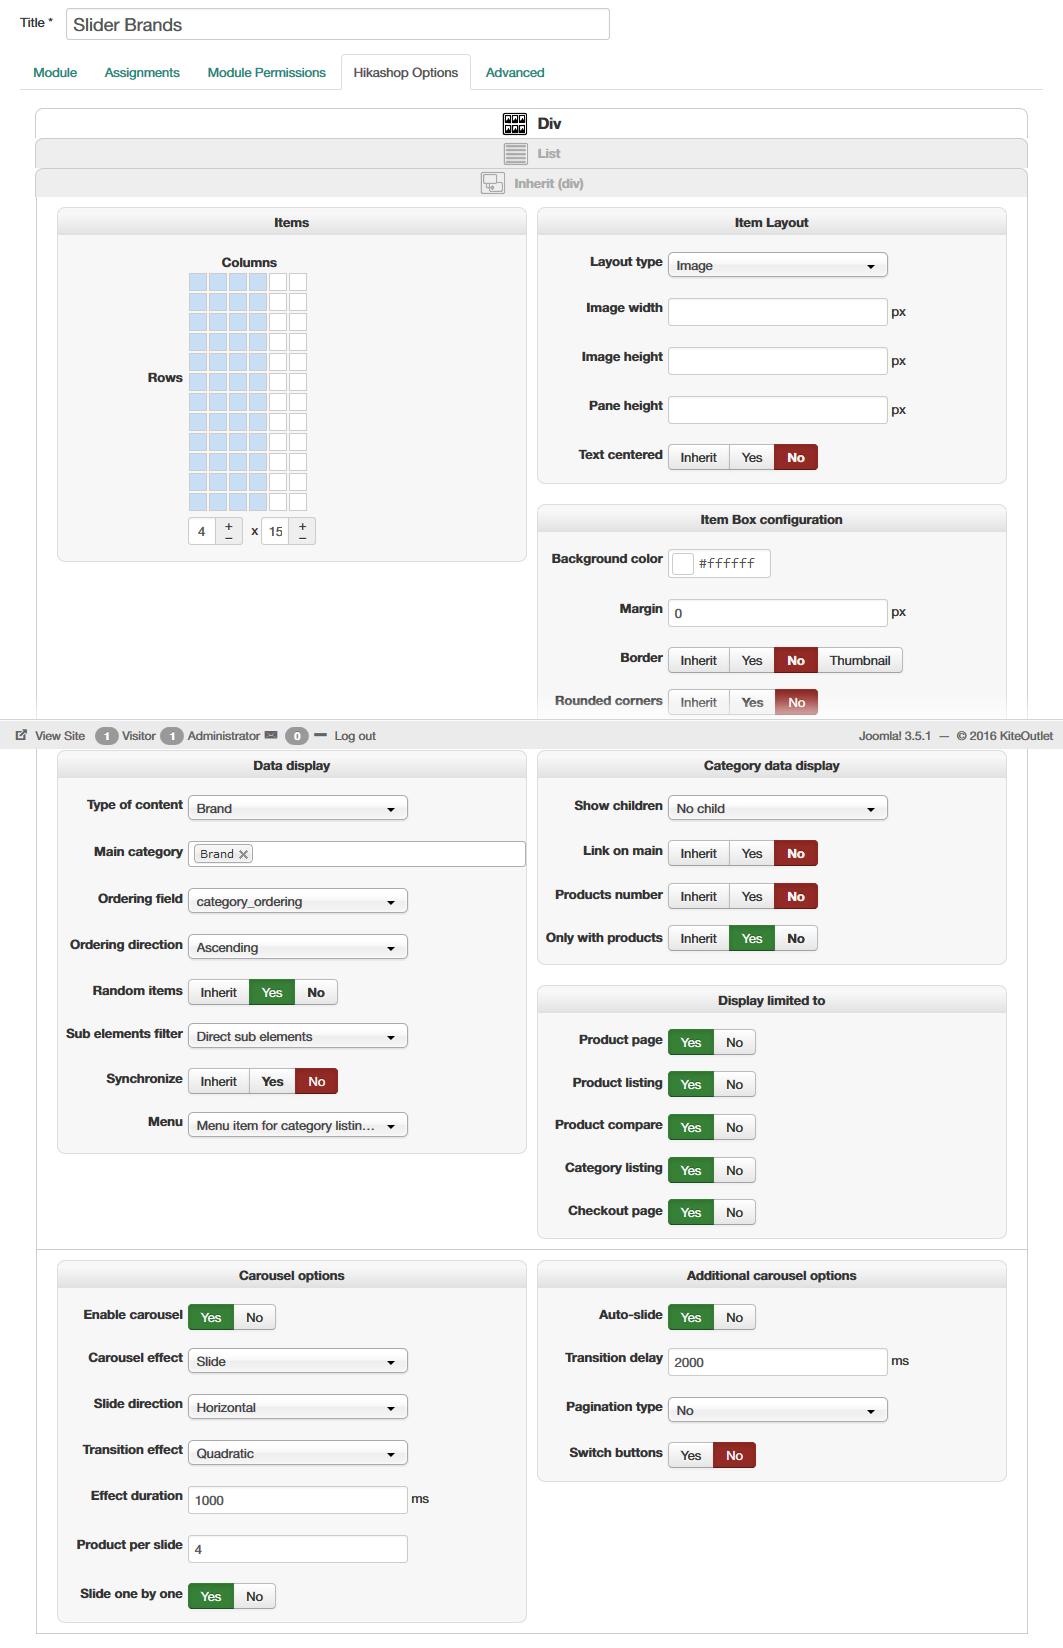This screenshot has width=1063, height=1648.
Task: Open the Carousel effect dropdown
Action: click(x=298, y=1361)
